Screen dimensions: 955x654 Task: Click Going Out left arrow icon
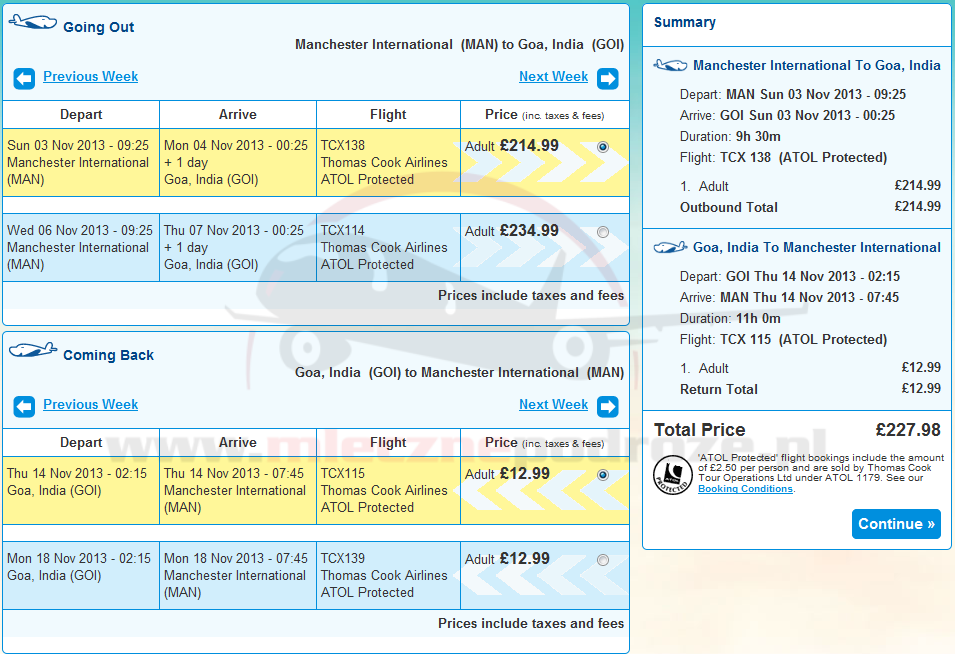tap(24, 78)
